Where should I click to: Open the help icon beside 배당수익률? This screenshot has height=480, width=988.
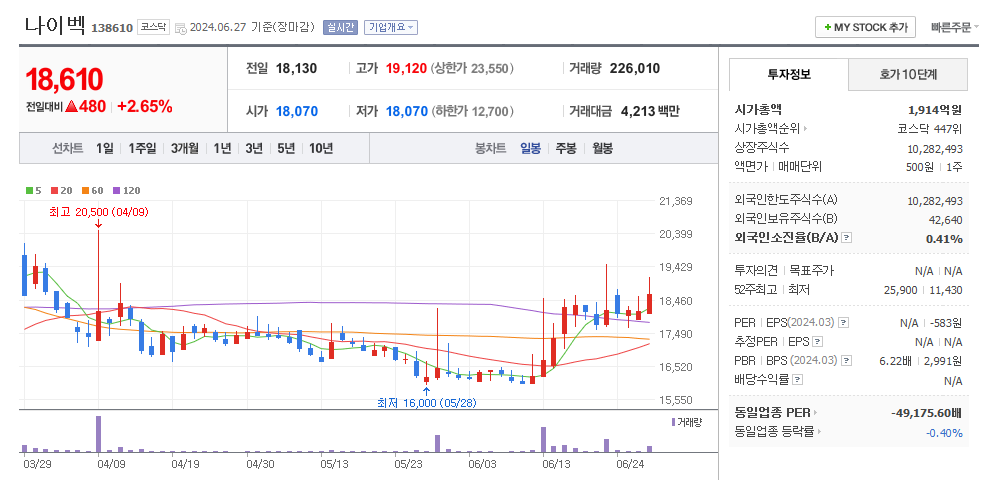(x=797, y=380)
